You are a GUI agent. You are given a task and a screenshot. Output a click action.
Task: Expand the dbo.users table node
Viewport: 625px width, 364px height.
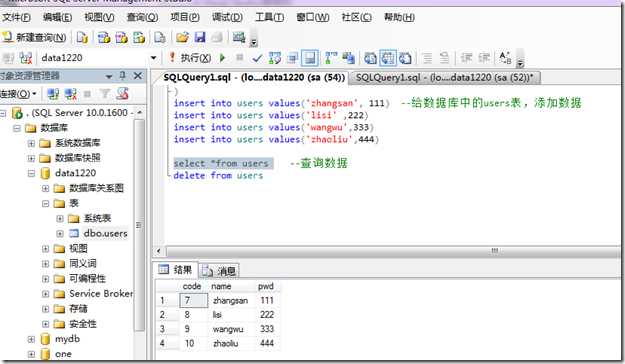coord(60,234)
